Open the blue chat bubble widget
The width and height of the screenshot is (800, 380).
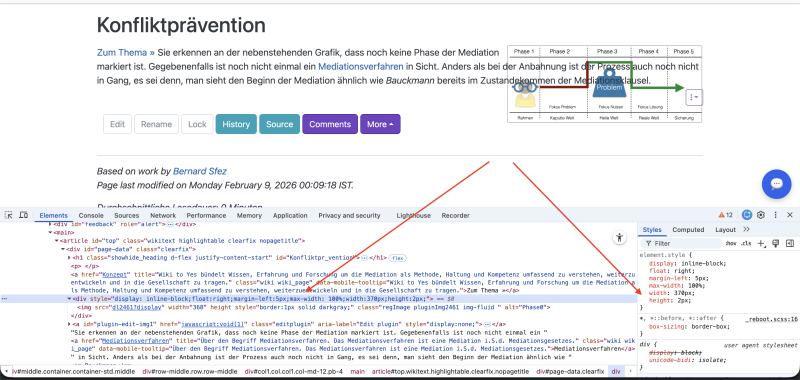pos(777,184)
